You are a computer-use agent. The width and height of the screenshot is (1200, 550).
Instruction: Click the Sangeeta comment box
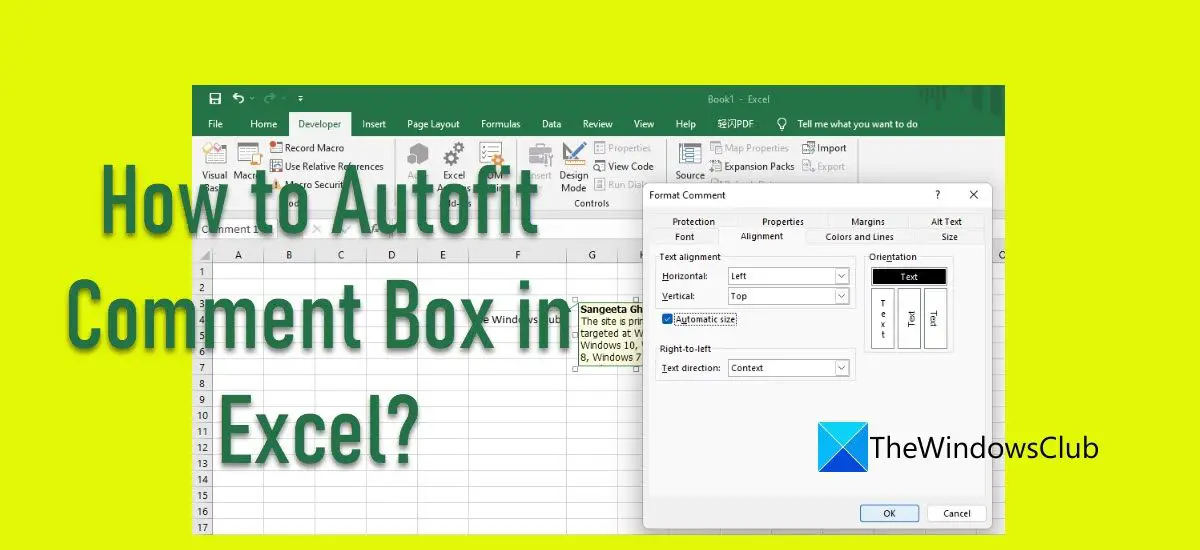click(610, 335)
